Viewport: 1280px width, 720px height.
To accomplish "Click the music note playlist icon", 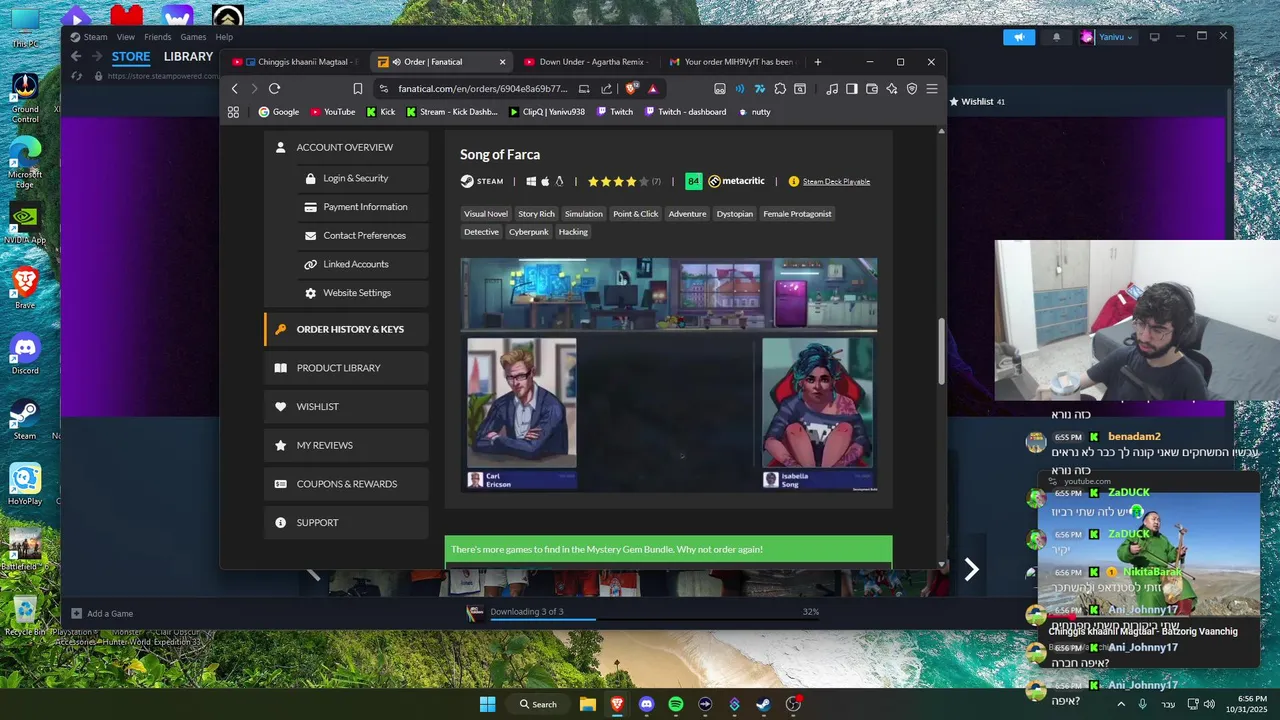I will [x=832, y=88].
